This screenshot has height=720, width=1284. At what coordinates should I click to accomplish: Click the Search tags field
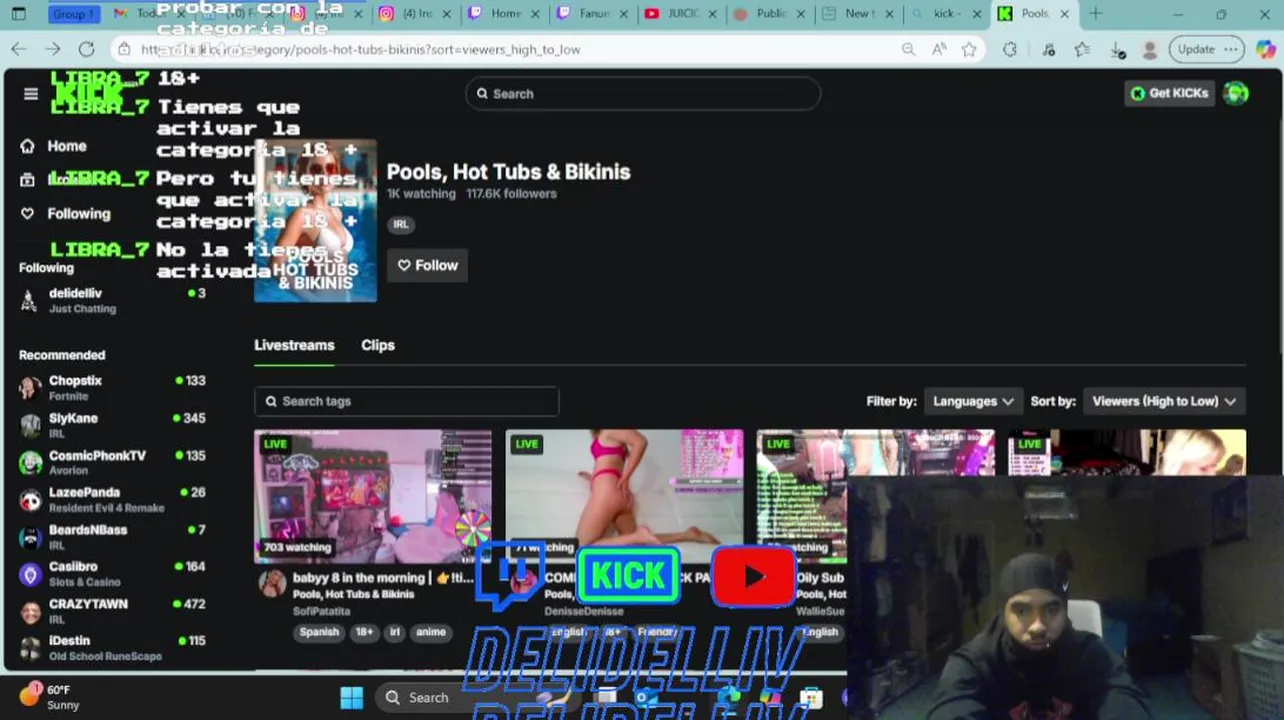(x=407, y=401)
